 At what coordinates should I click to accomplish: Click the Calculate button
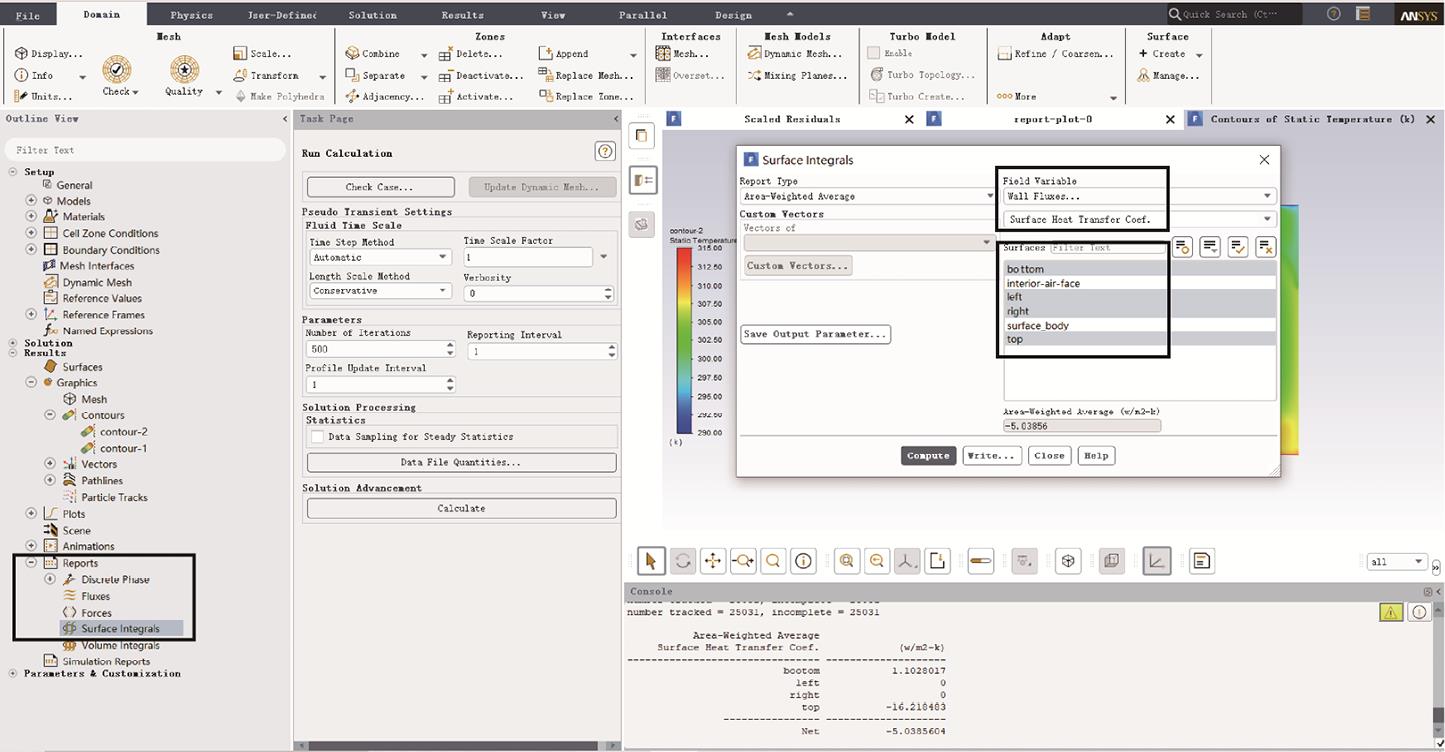tap(461, 508)
